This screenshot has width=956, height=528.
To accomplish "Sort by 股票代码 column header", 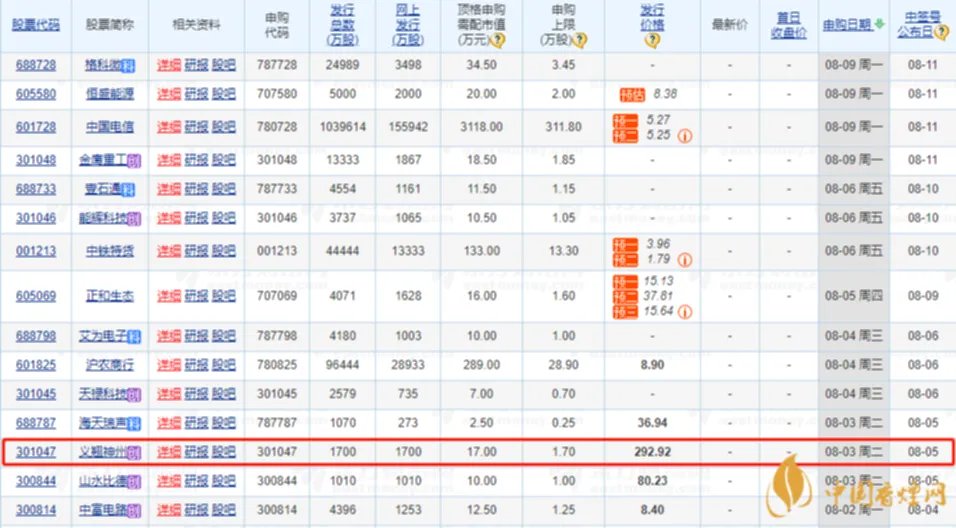I will coord(36,25).
